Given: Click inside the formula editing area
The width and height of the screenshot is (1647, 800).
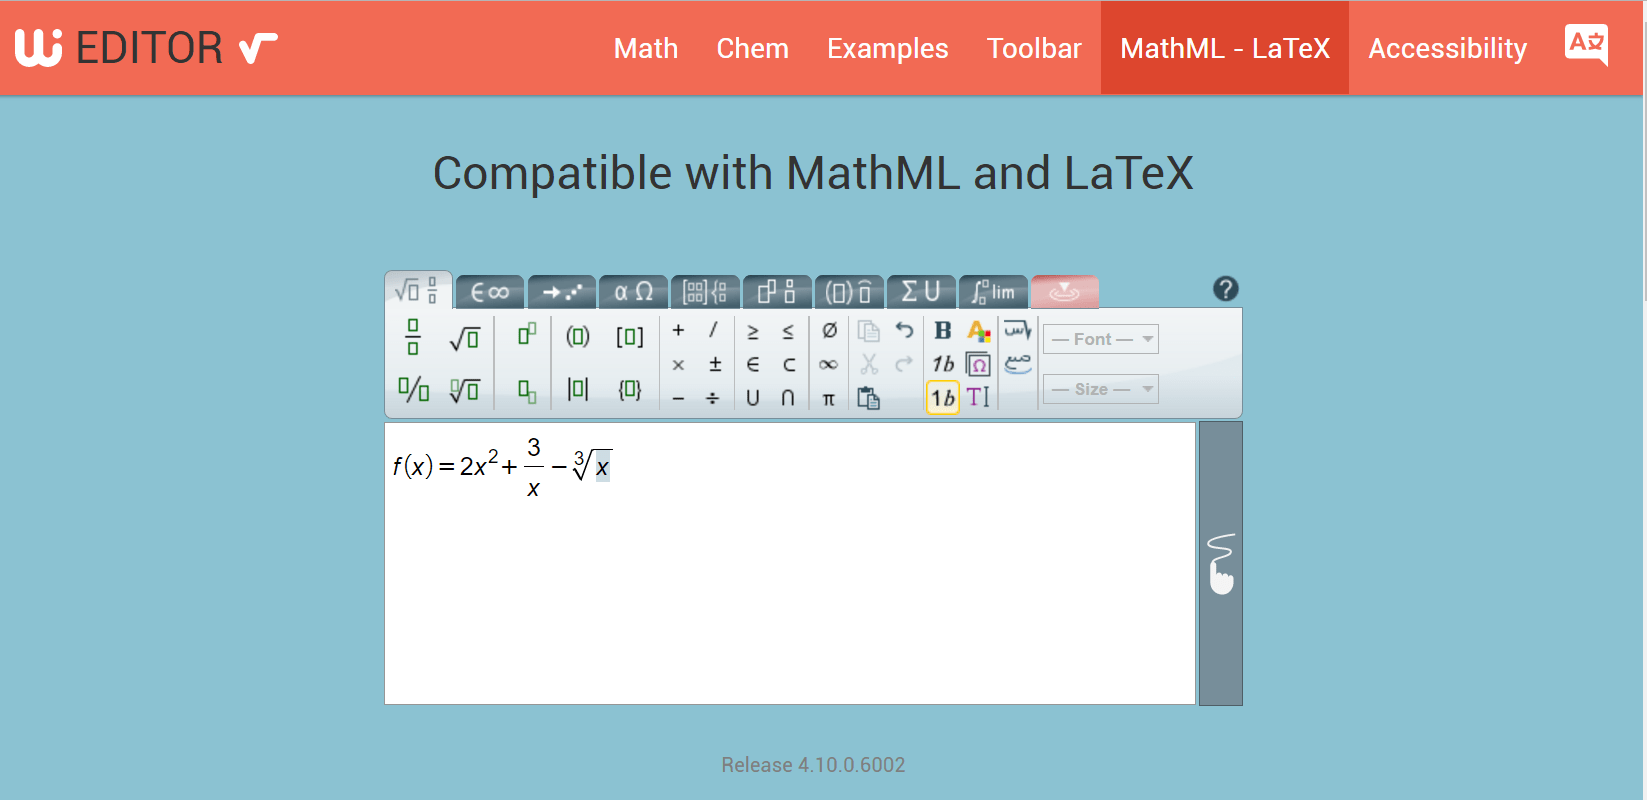Looking at the screenshot, I should tap(790, 563).
